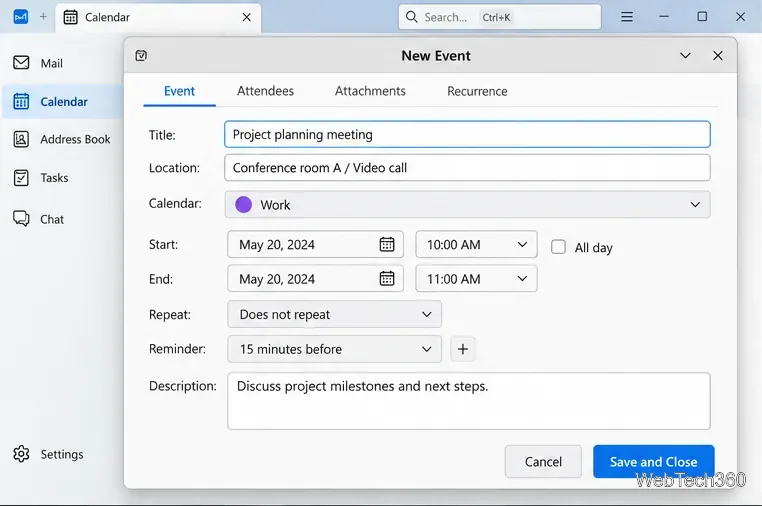762x506 pixels.
Task: Open Mail from the sidebar
Action: click(38, 63)
